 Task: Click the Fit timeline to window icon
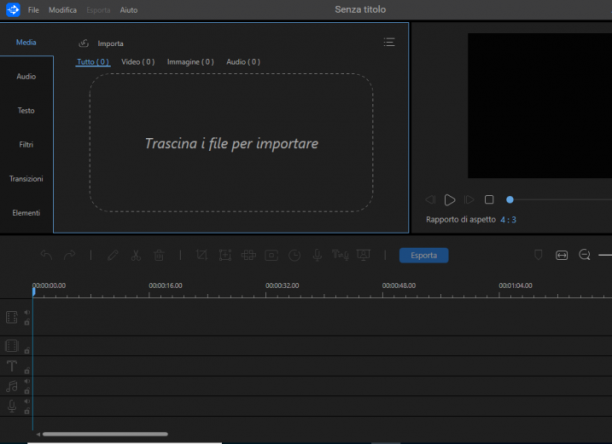coord(561,256)
